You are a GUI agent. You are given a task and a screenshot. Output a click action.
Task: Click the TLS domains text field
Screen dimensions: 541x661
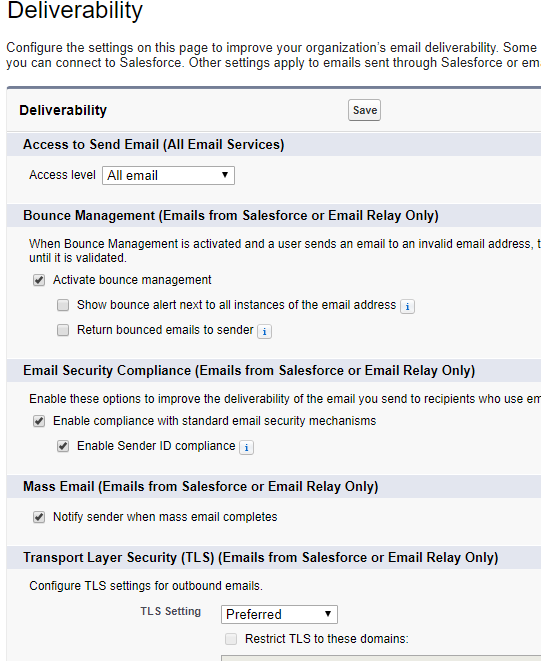point(381,658)
